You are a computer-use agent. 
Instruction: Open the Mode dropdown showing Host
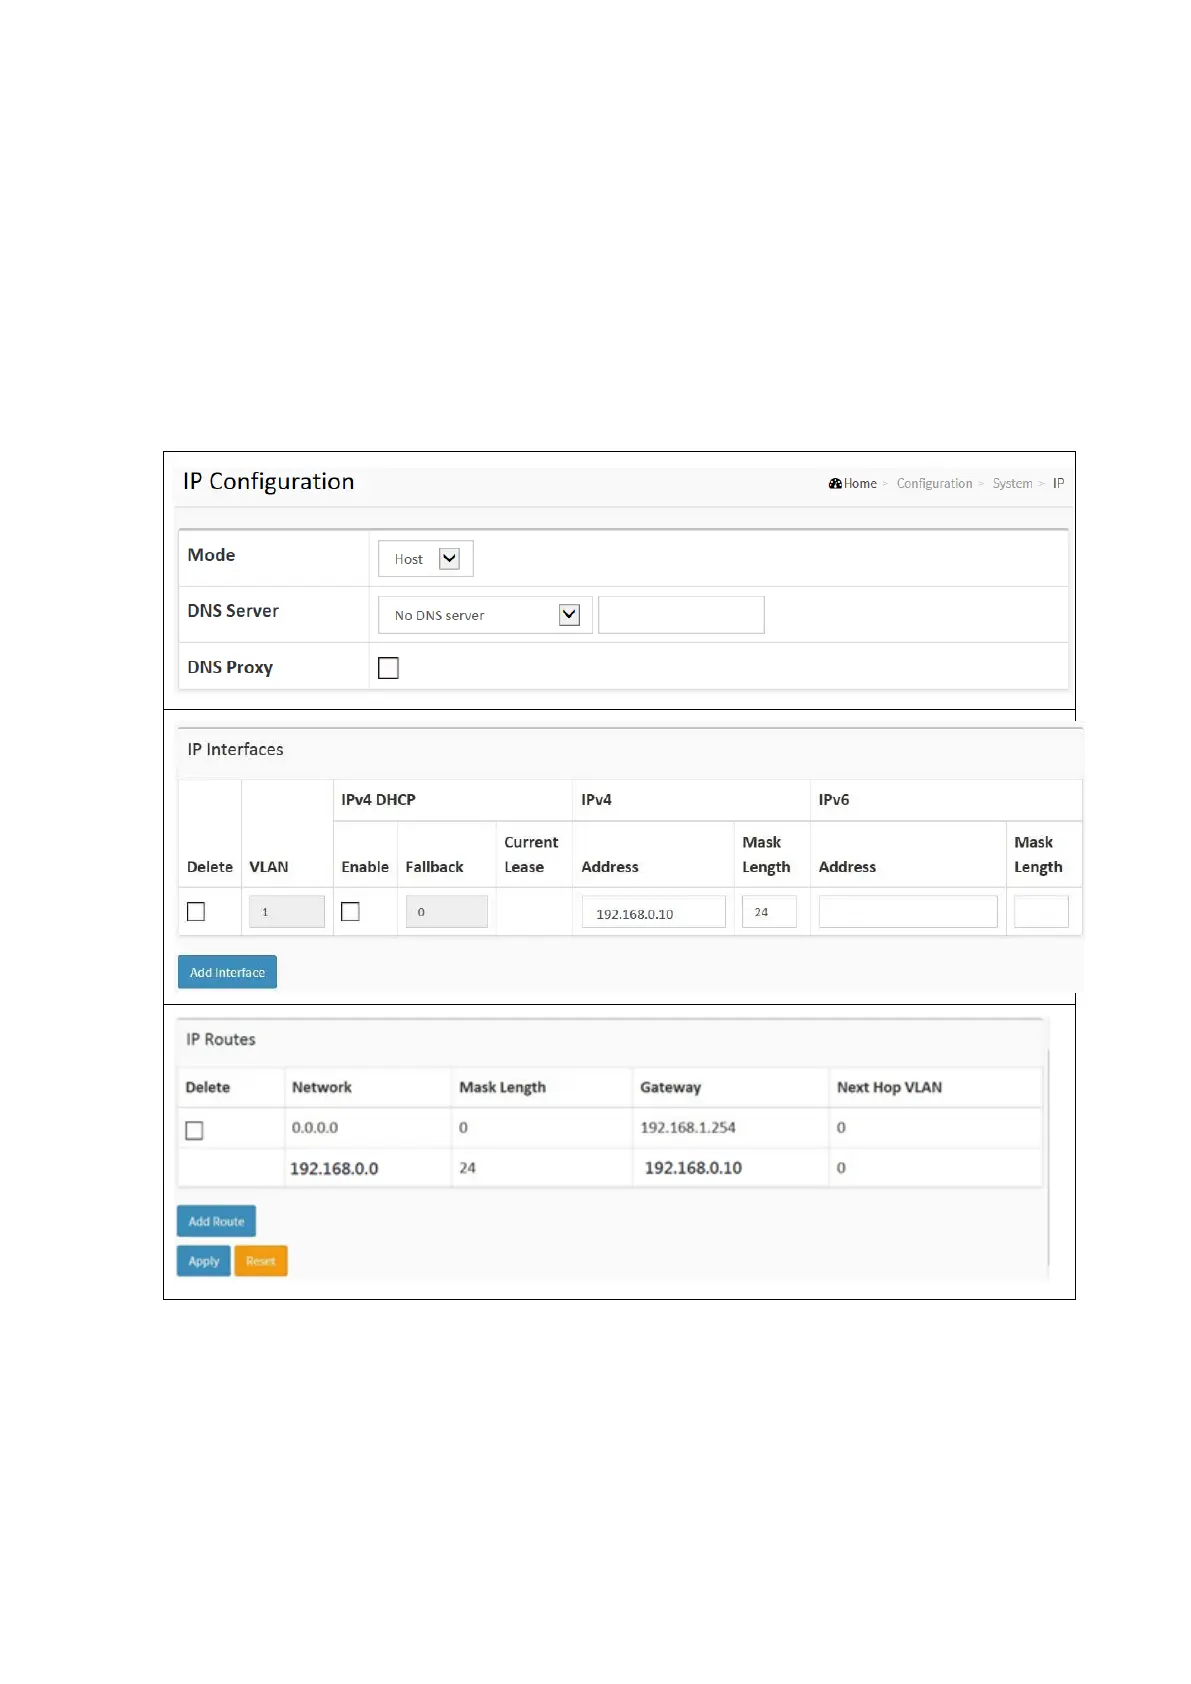(x=425, y=559)
